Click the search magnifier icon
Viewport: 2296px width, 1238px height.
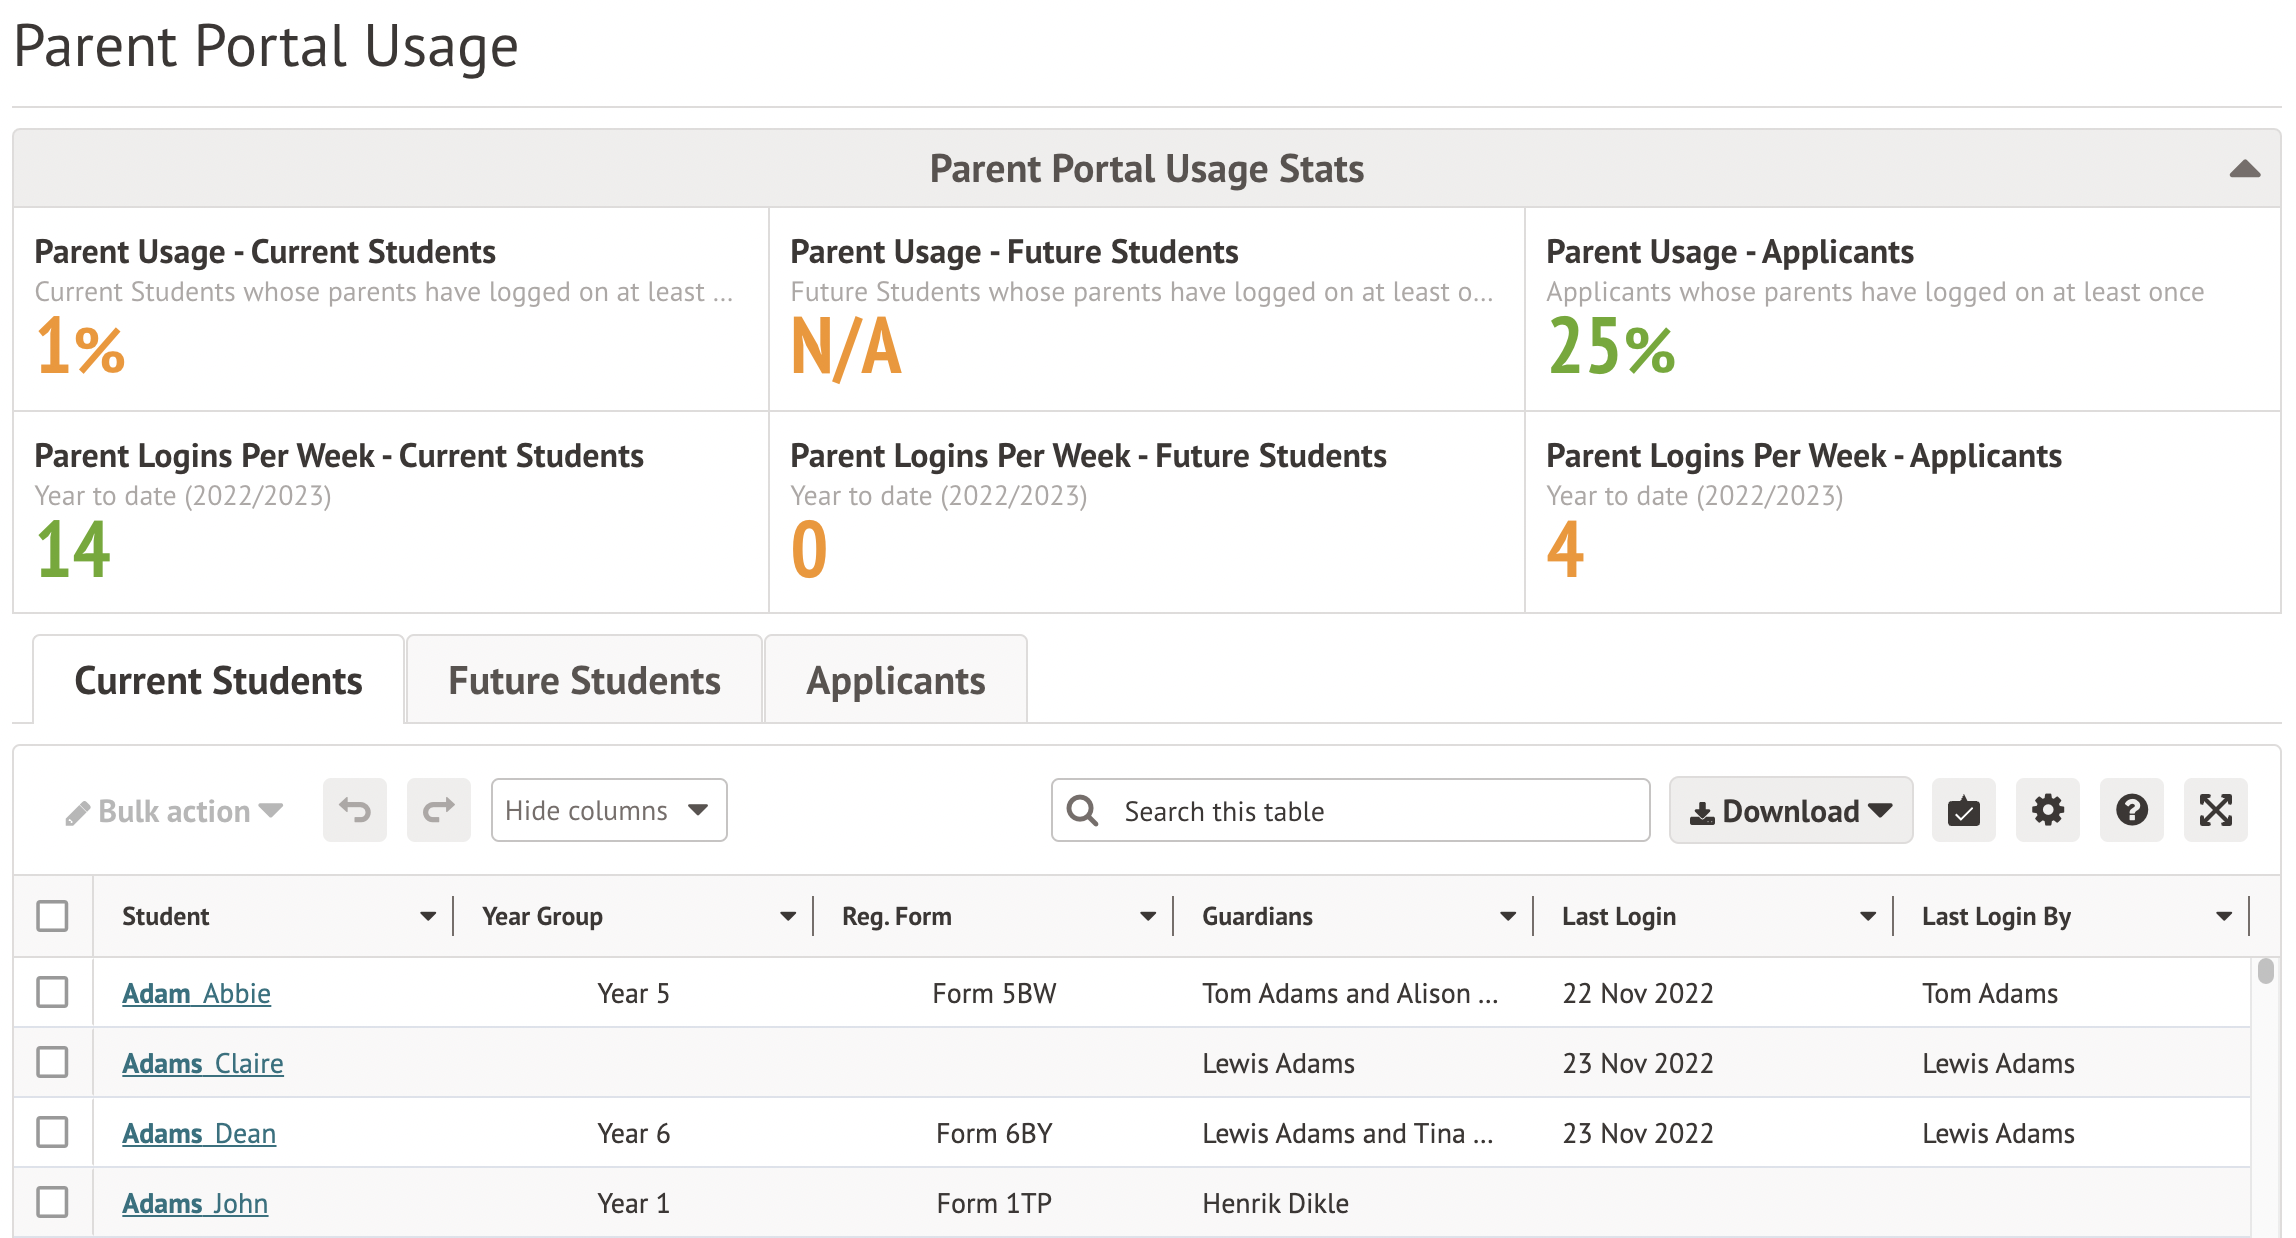[x=1082, y=810]
